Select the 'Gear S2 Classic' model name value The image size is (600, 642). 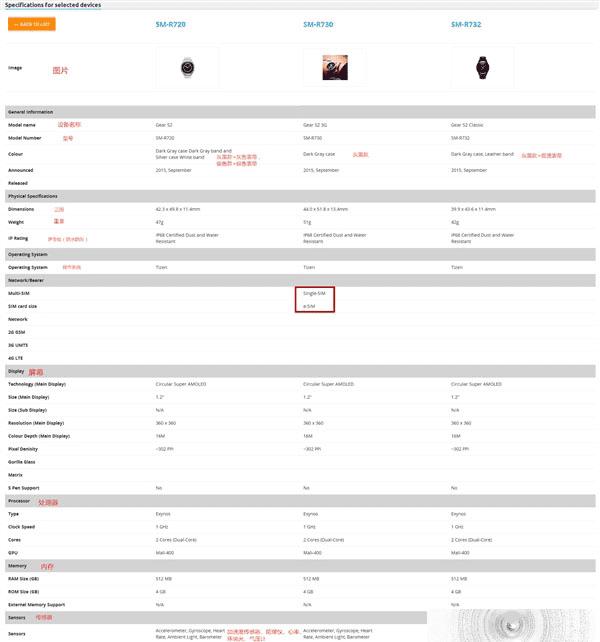click(467, 125)
